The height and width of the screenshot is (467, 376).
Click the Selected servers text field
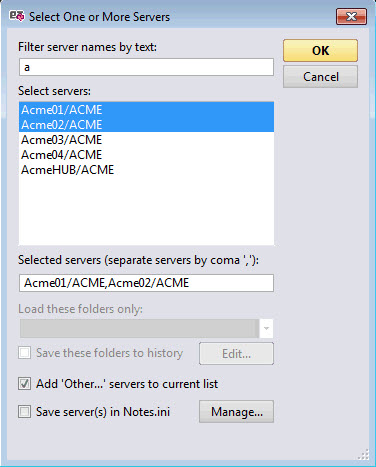pos(146,283)
